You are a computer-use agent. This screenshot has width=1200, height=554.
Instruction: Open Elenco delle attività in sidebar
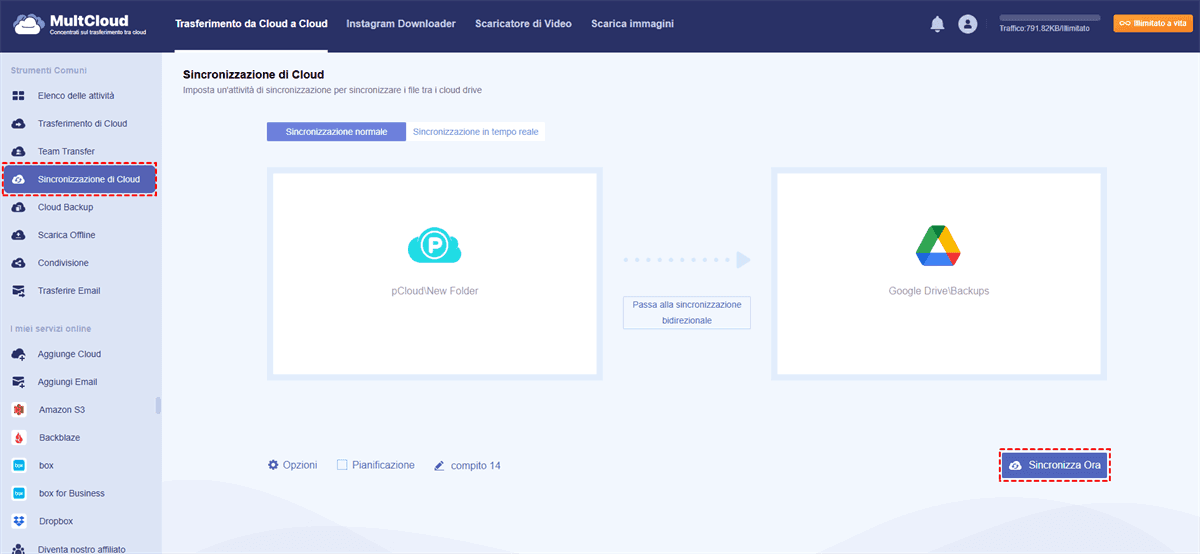[76, 96]
